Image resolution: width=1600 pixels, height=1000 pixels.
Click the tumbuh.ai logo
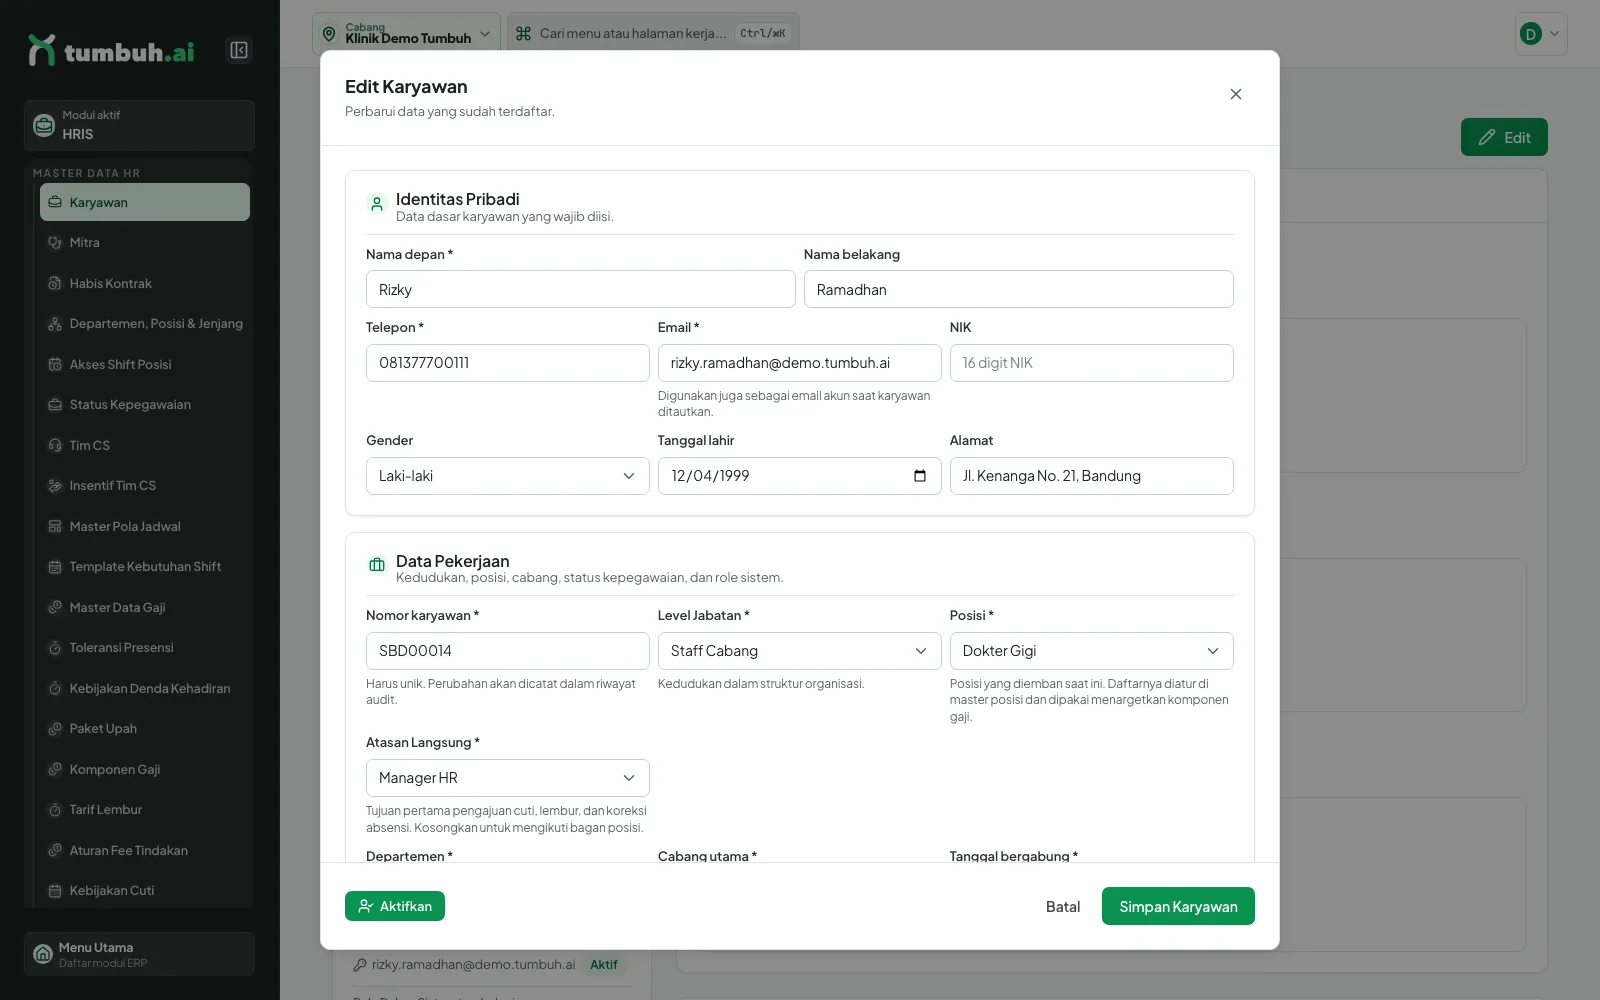(x=111, y=51)
